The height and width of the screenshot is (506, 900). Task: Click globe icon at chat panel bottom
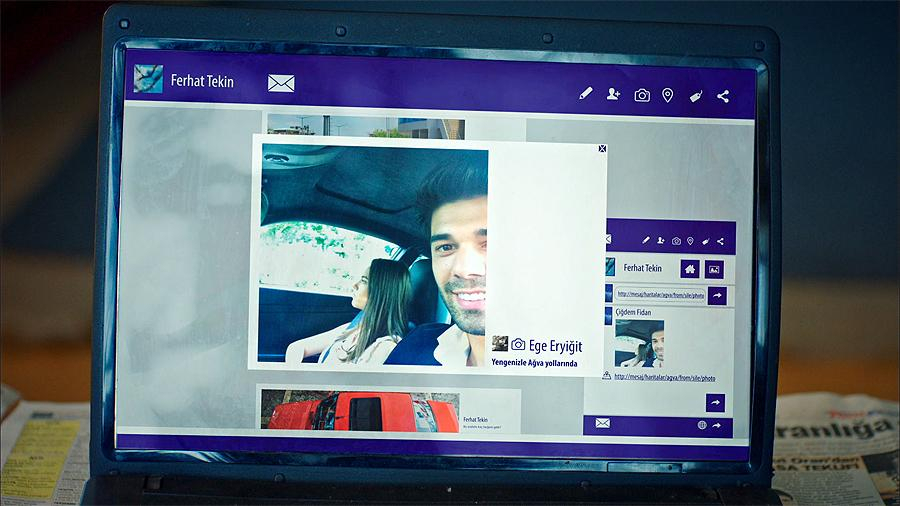702,425
